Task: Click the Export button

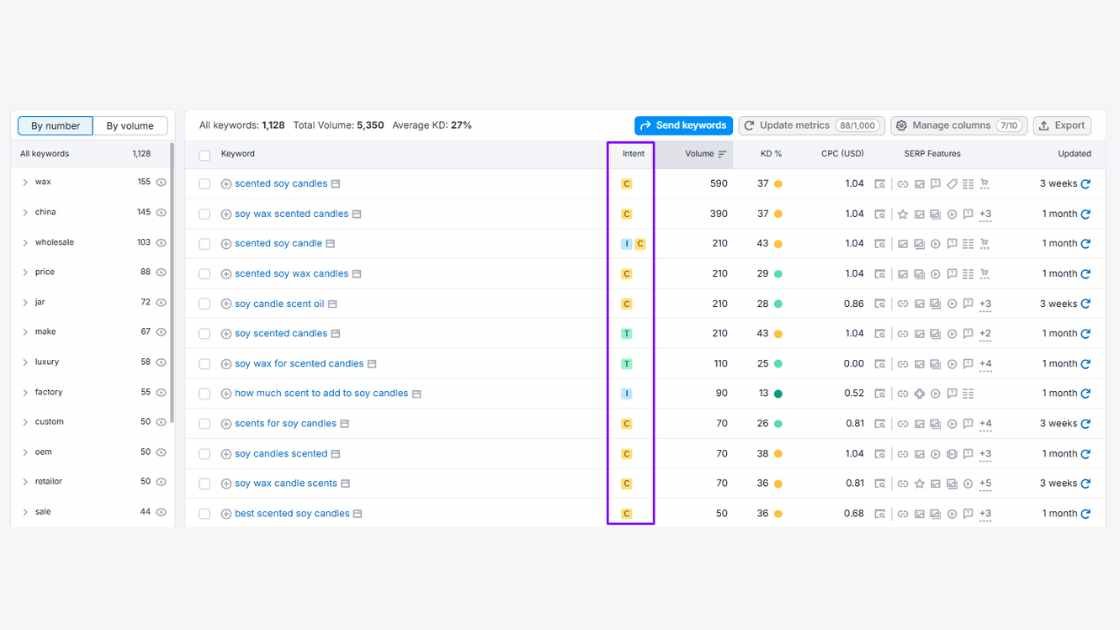Action: pos(1062,126)
